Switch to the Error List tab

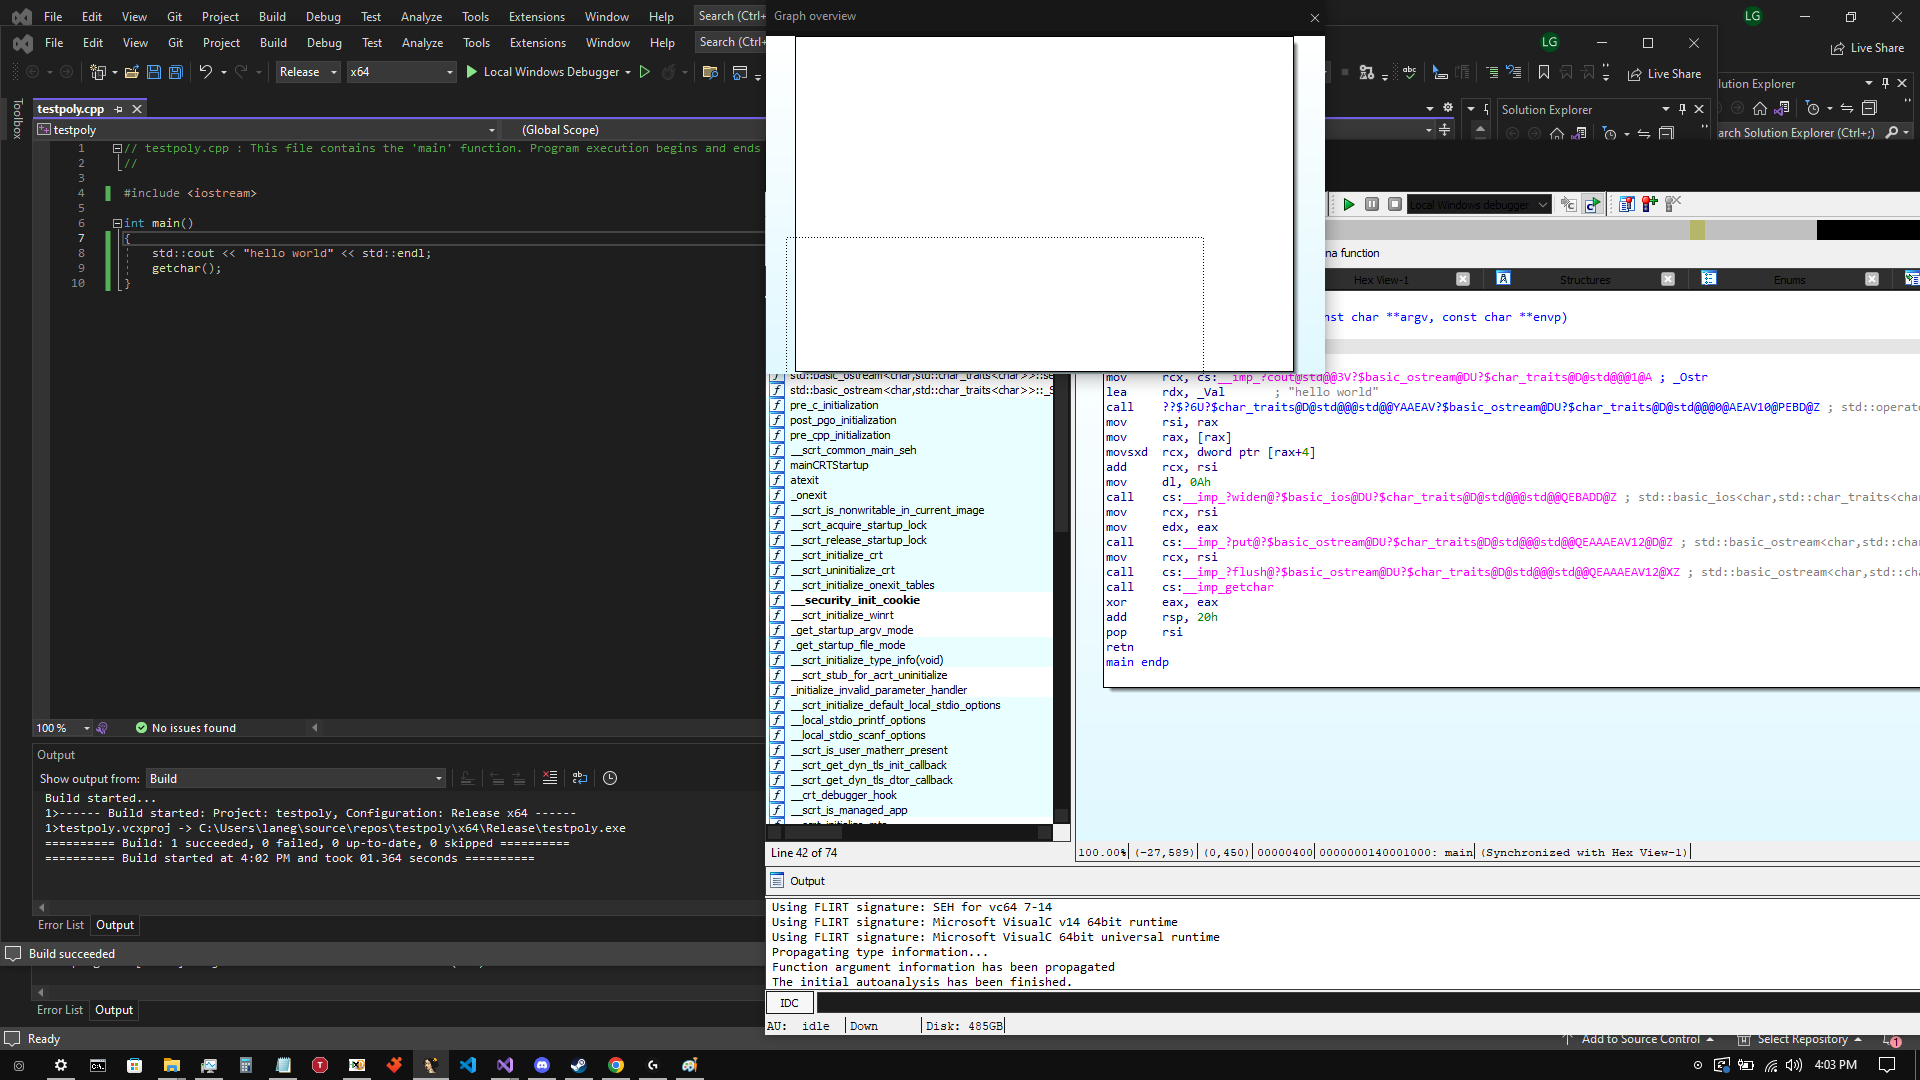click(60, 925)
